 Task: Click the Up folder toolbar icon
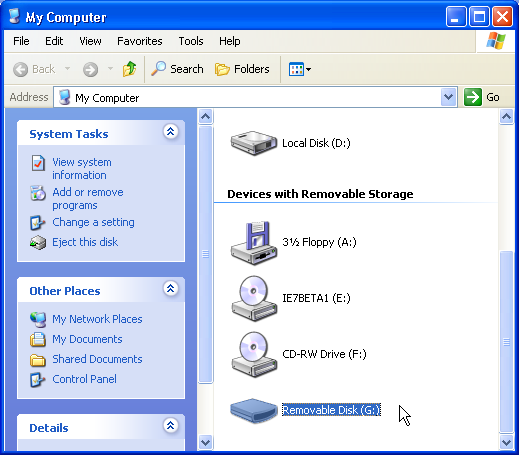[129, 69]
